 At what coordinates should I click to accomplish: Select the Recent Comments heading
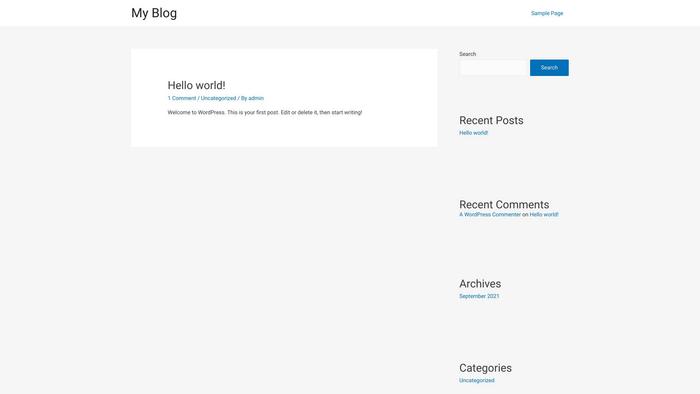(504, 205)
